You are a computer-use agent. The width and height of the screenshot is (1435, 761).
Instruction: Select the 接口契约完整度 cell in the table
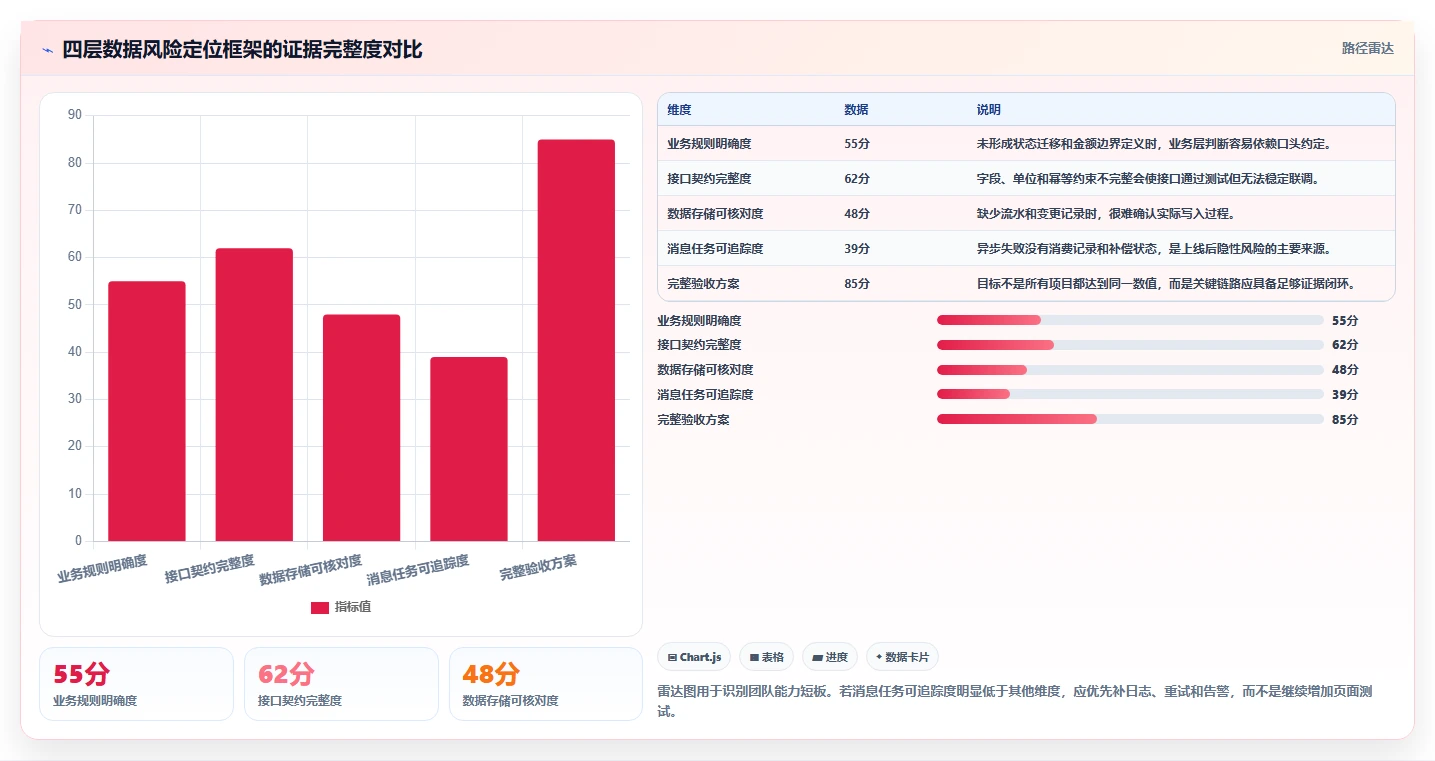[709, 179]
